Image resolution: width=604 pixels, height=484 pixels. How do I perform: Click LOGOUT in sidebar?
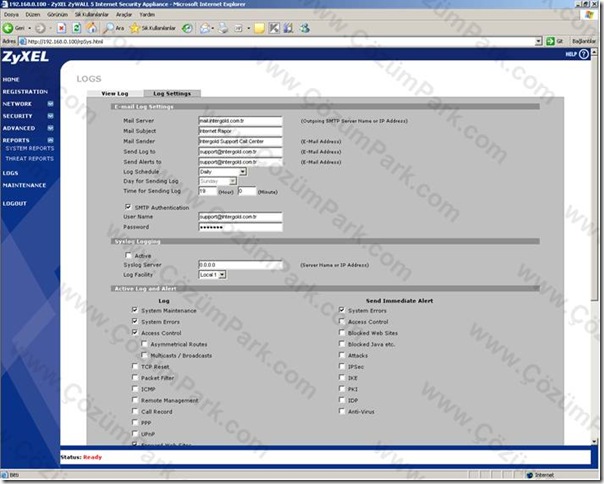(15, 203)
